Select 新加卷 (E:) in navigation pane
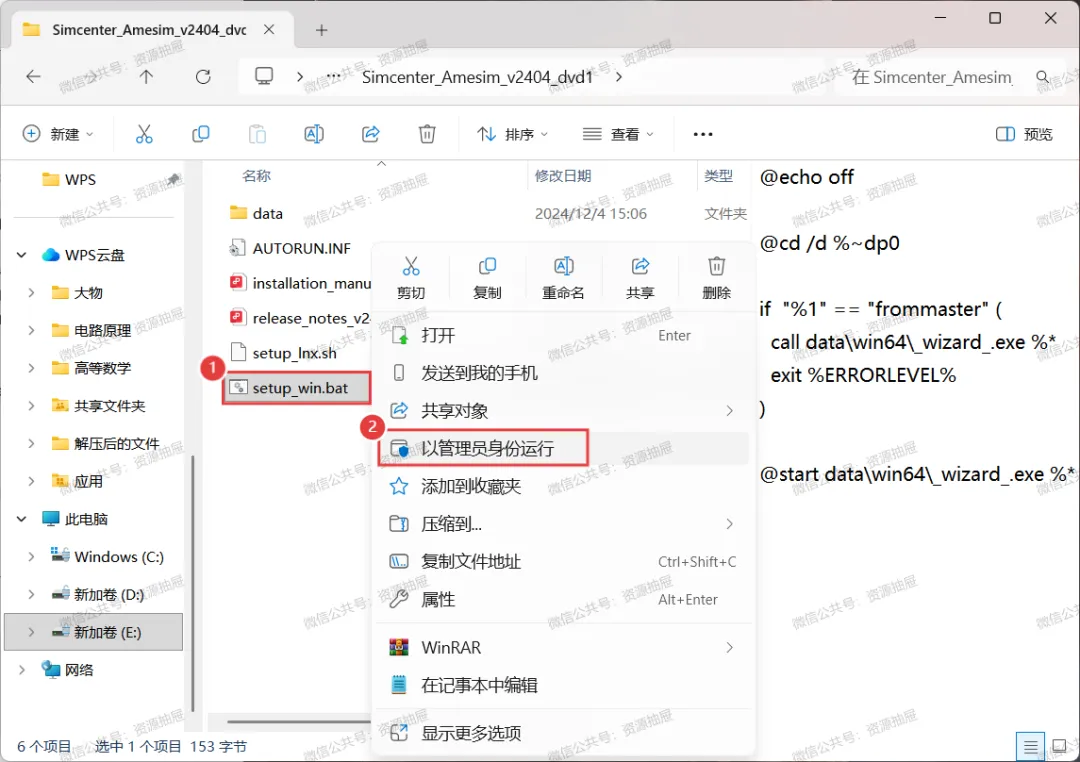 click(94, 632)
